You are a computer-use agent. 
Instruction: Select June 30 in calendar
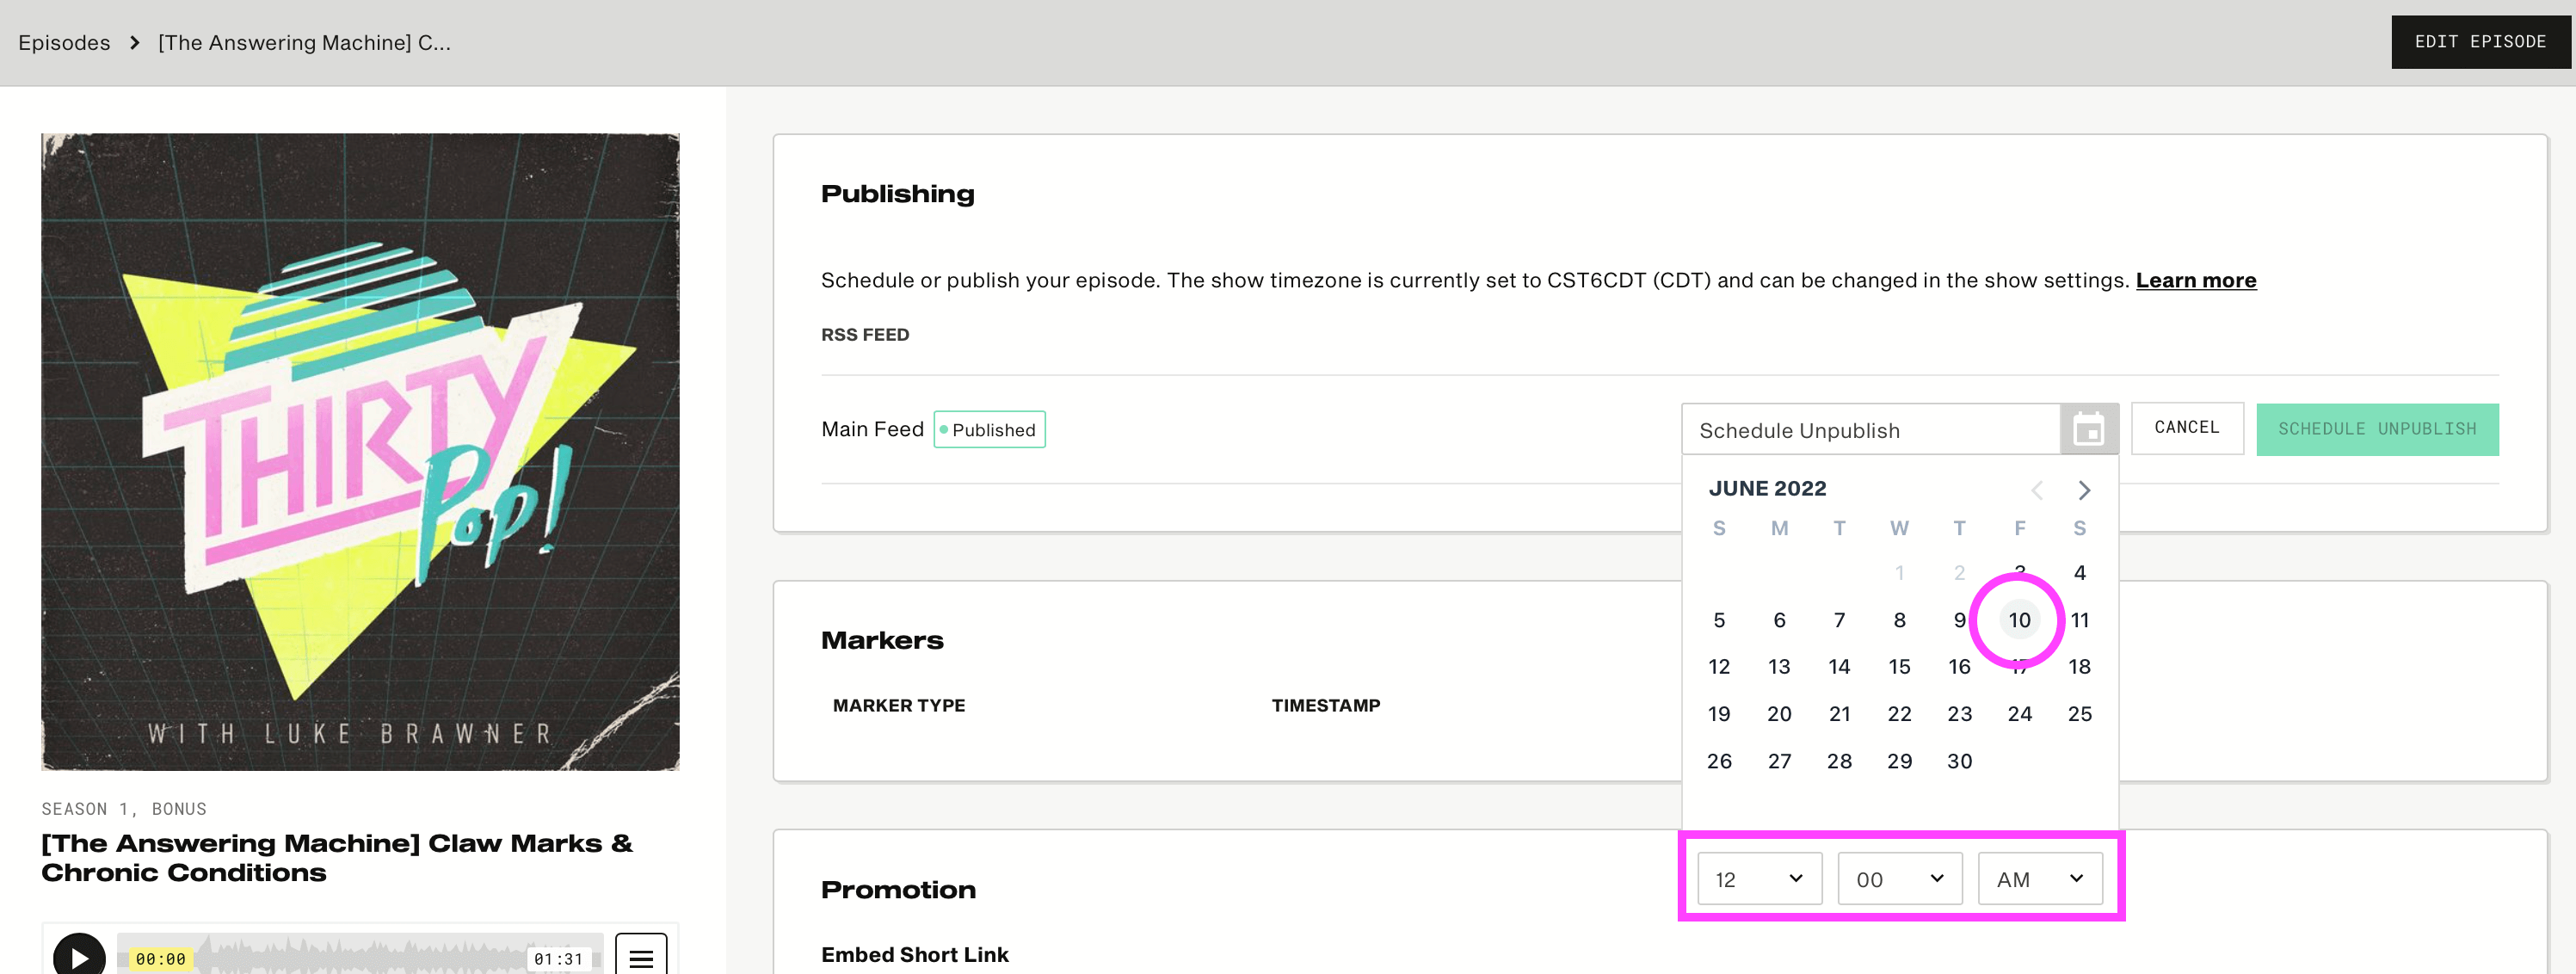(x=1959, y=761)
